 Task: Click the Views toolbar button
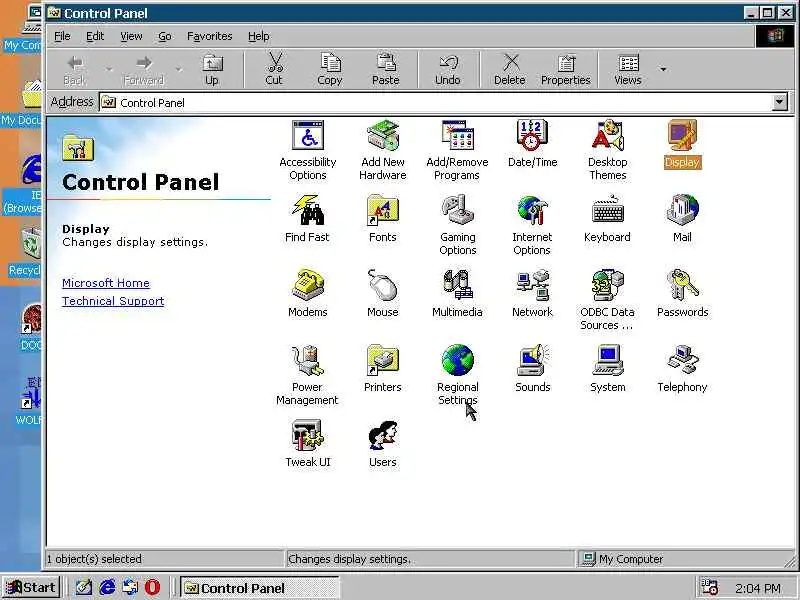628,70
